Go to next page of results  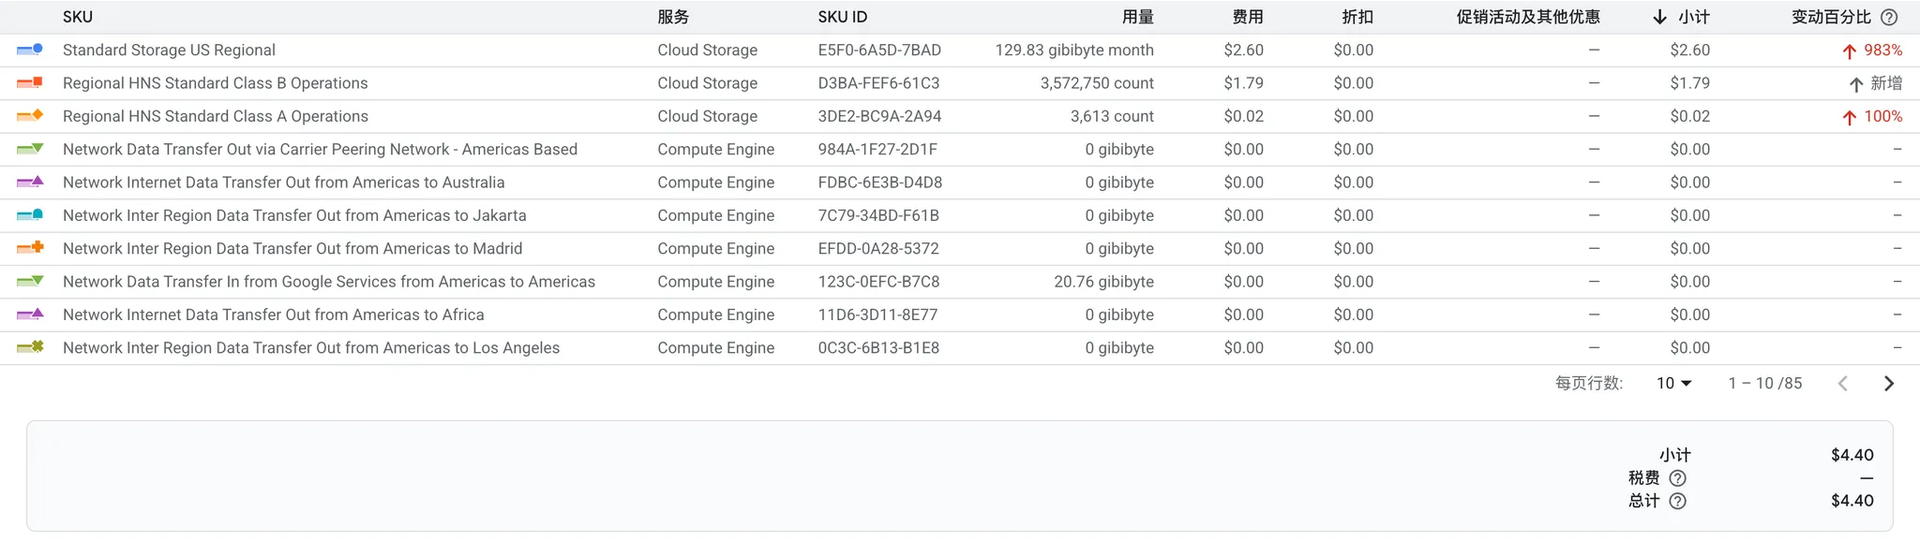[x=1888, y=384]
